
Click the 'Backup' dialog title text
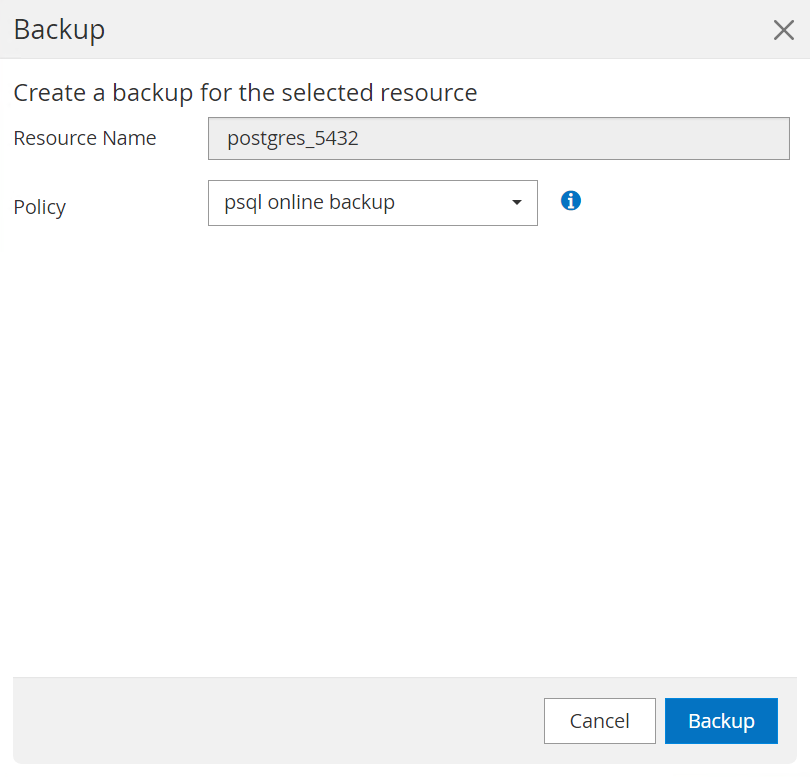59,30
